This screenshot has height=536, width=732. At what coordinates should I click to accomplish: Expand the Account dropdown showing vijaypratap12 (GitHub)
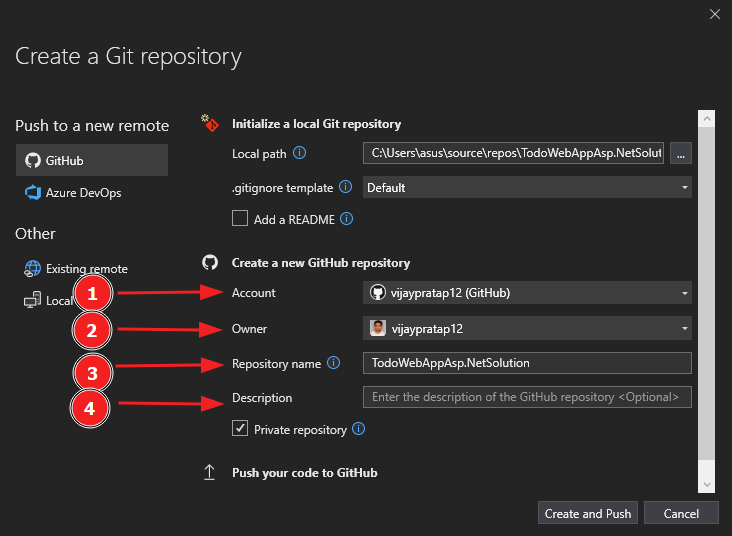[x=527, y=293]
